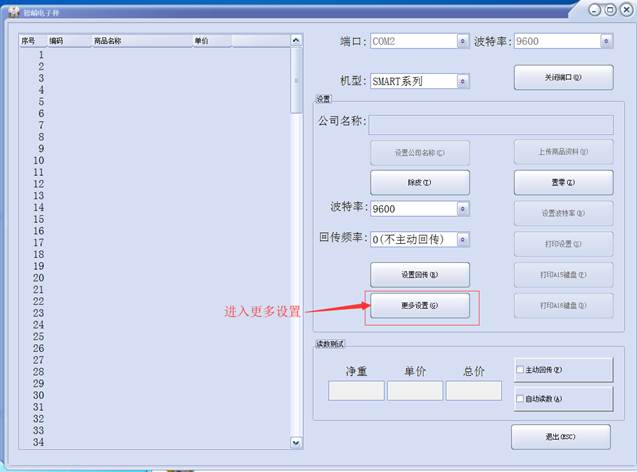Open the 端口 COM2 dropdown
This screenshot has width=637, height=472.
(463, 41)
